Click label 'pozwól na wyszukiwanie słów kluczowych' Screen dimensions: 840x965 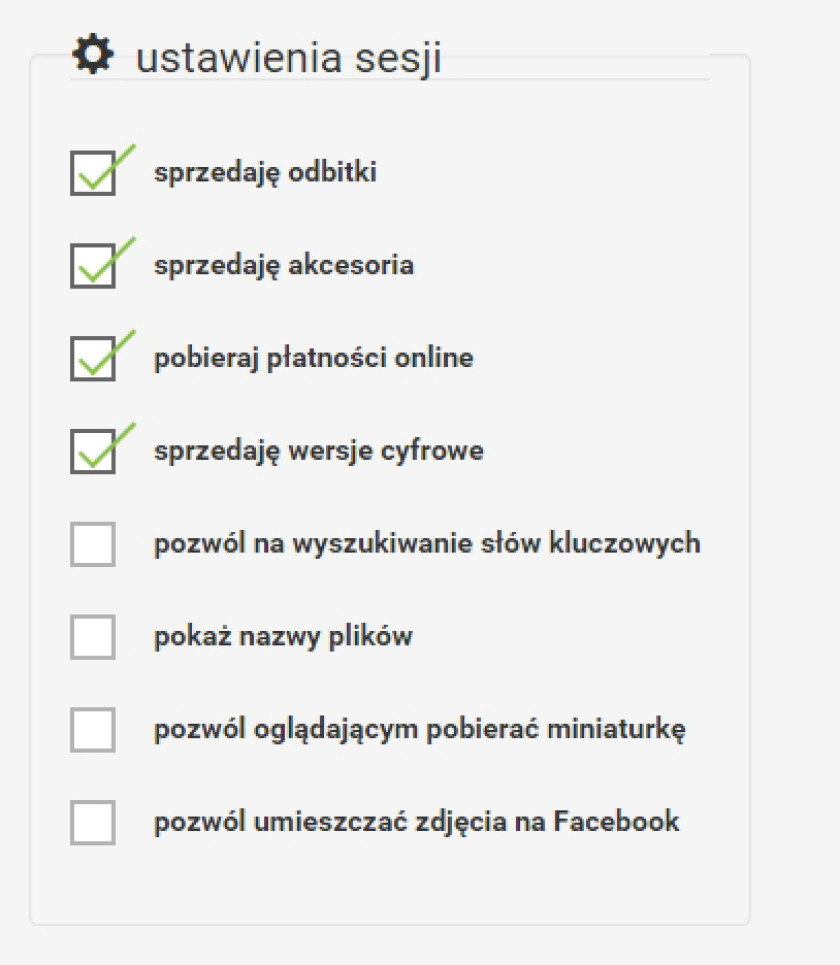pyautogui.click(x=427, y=544)
